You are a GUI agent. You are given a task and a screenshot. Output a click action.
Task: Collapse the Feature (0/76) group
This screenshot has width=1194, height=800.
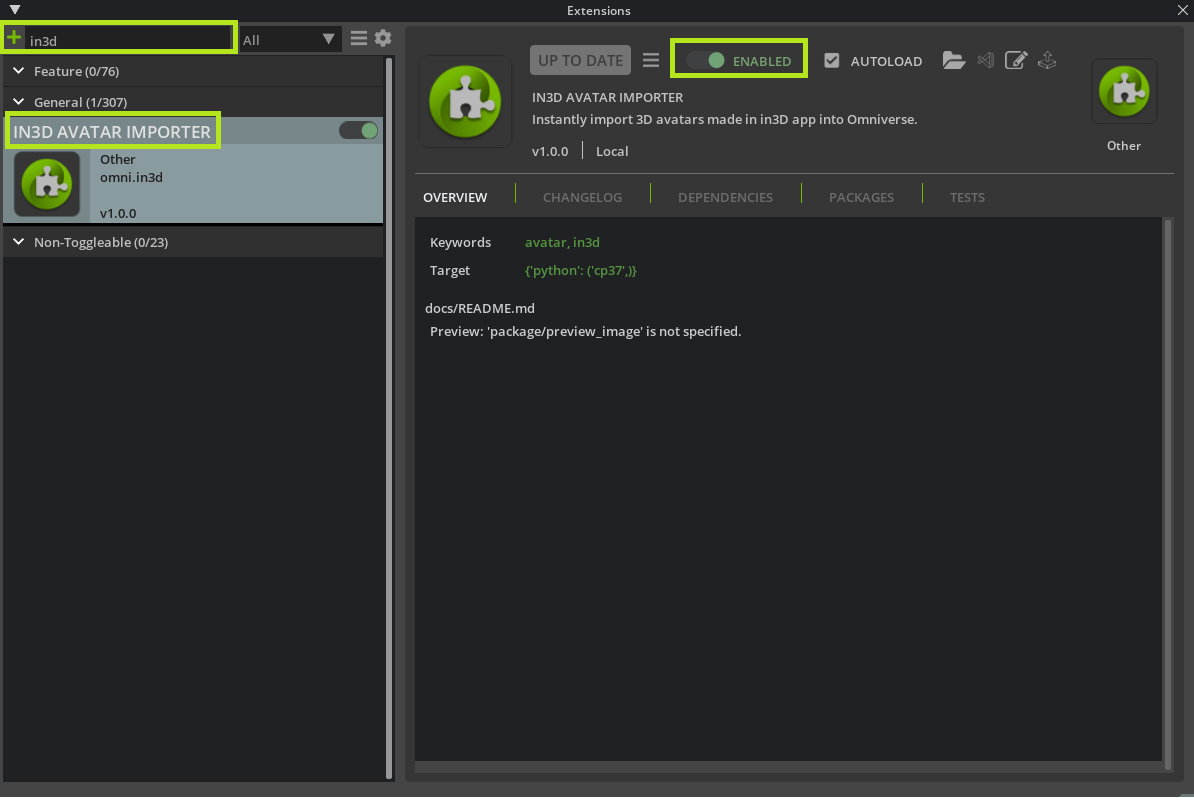19,71
